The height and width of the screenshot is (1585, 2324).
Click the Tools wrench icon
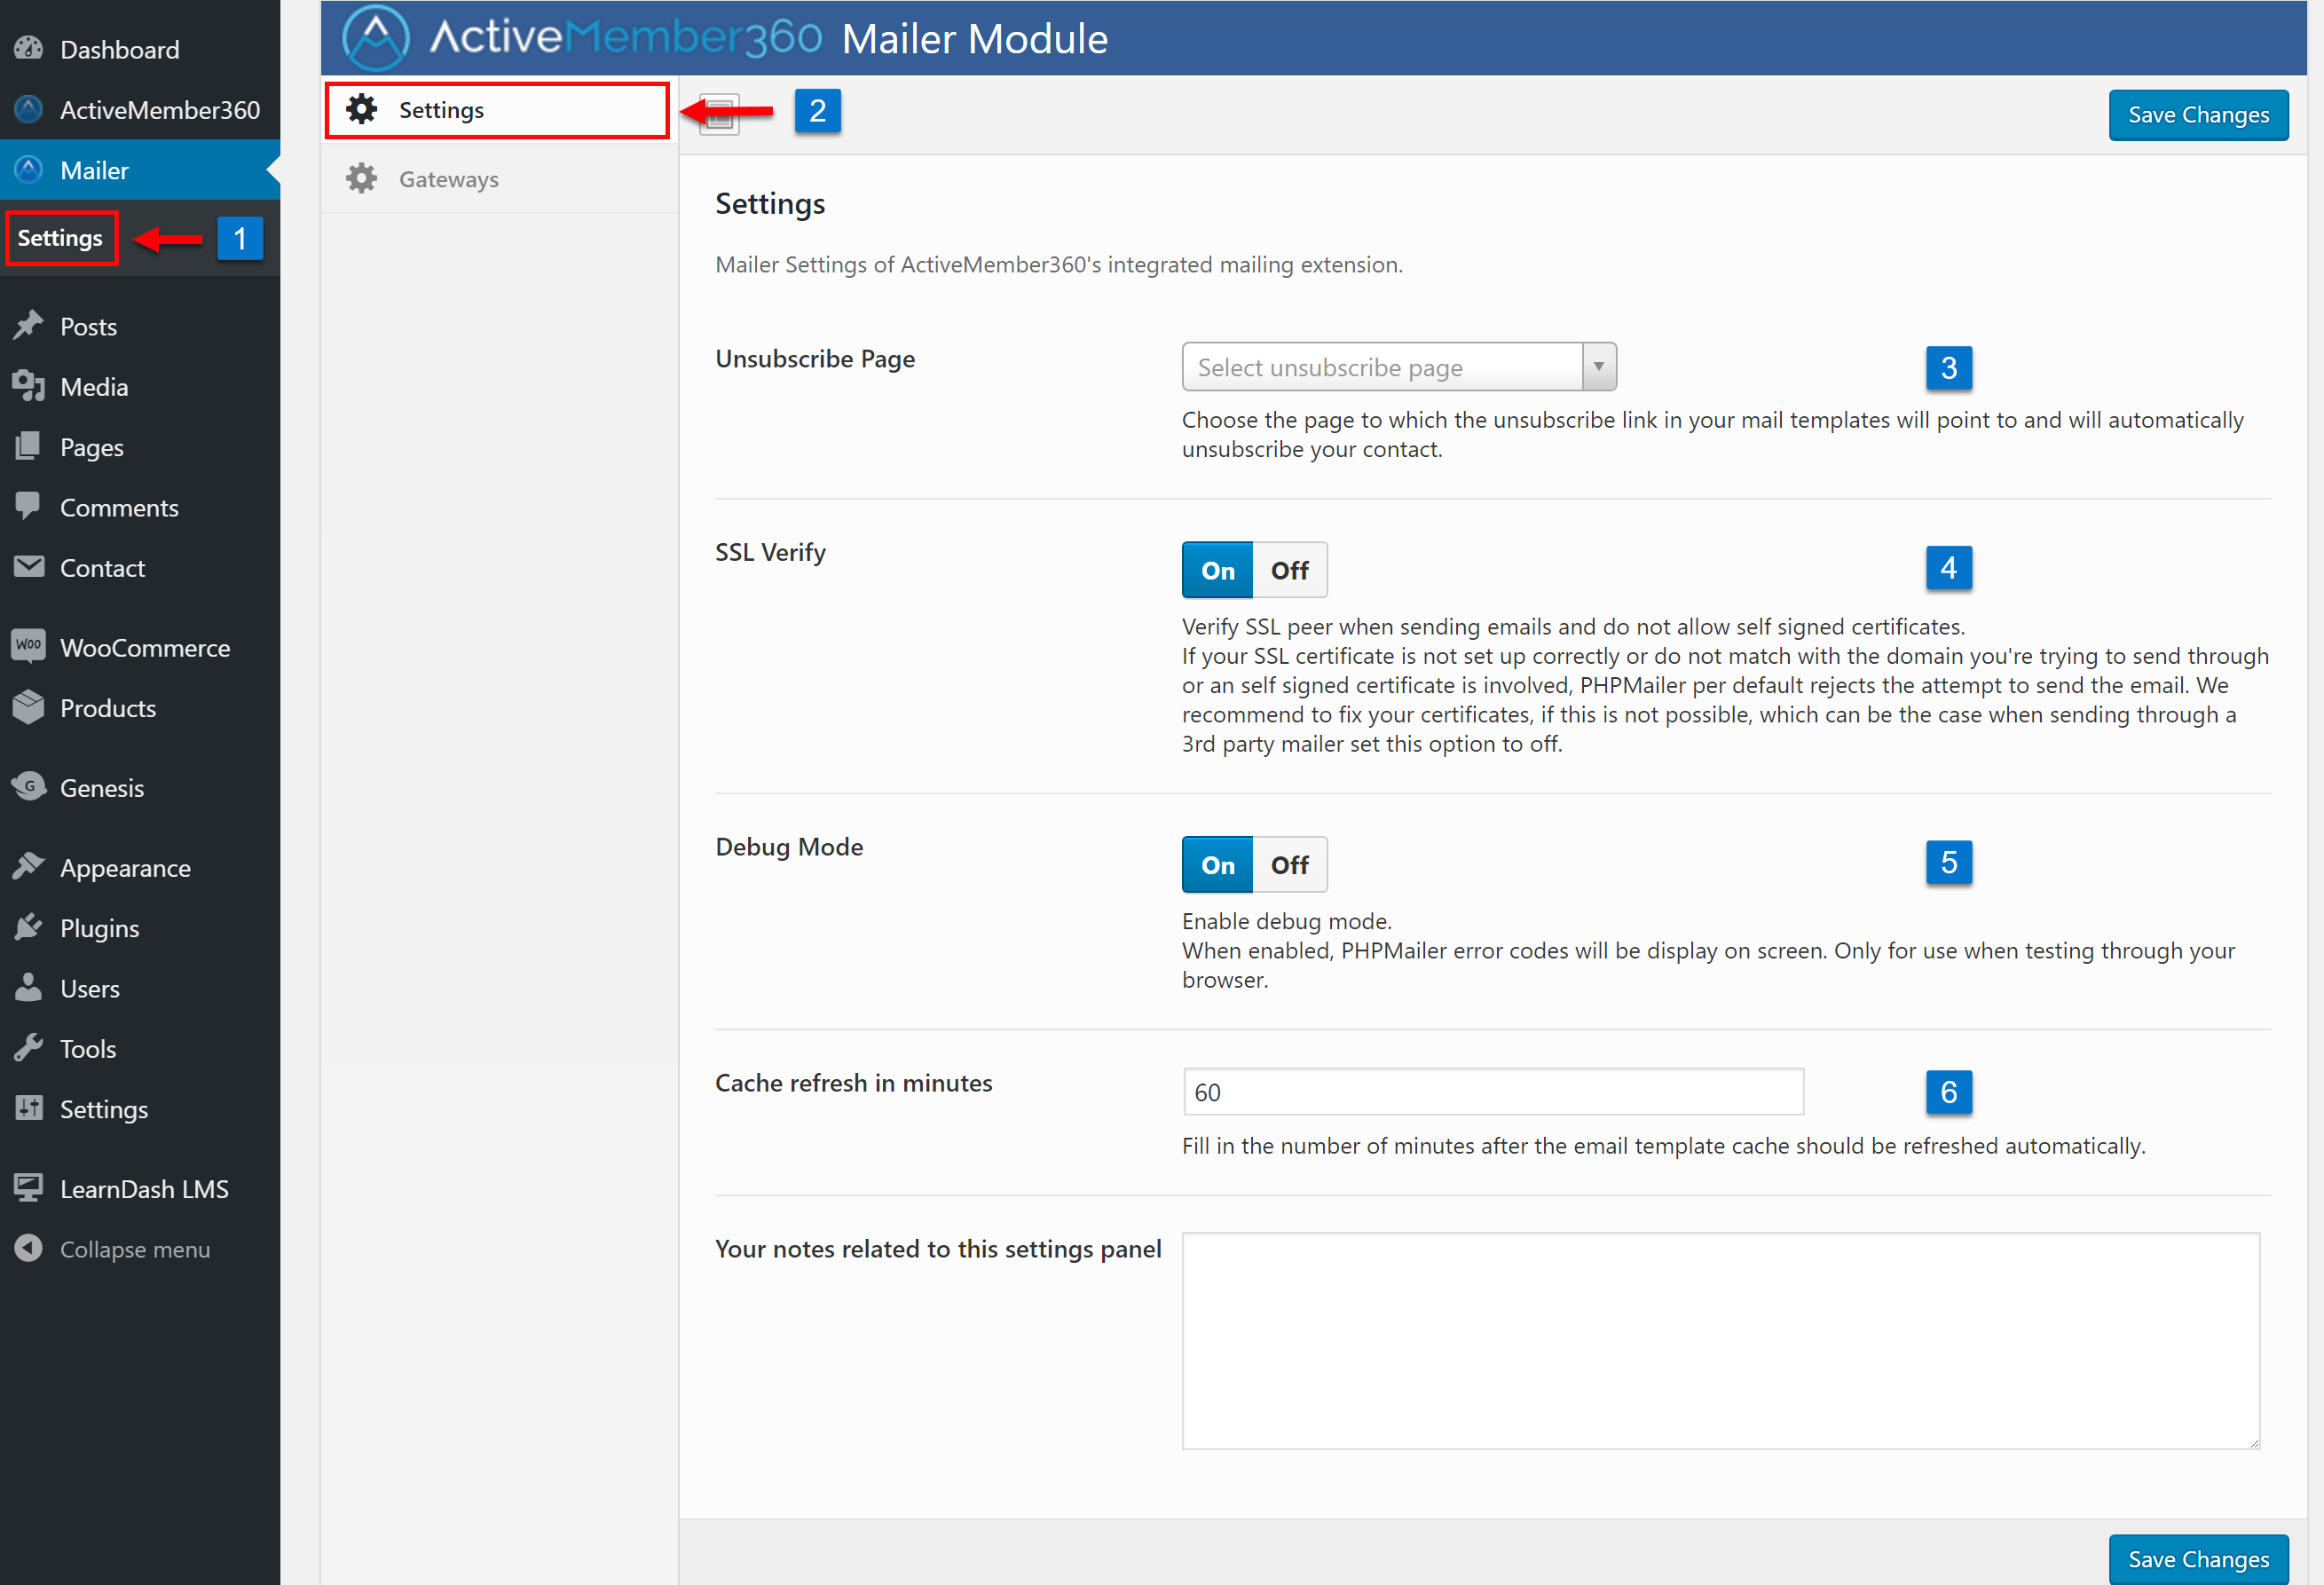(29, 1047)
